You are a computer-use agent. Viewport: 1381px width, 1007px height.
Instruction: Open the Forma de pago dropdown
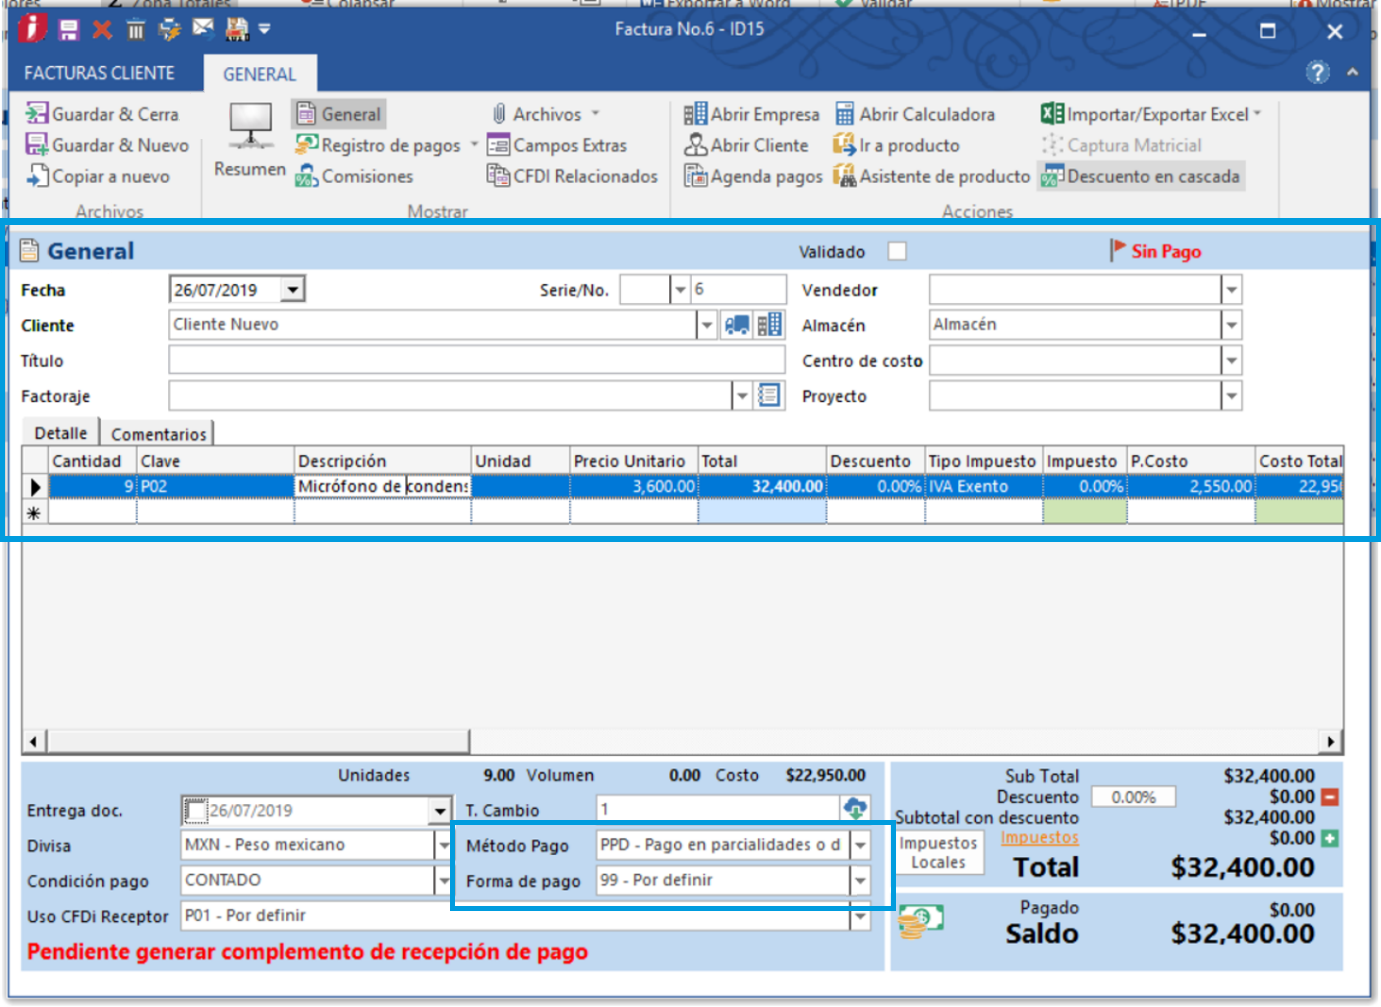click(860, 881)
